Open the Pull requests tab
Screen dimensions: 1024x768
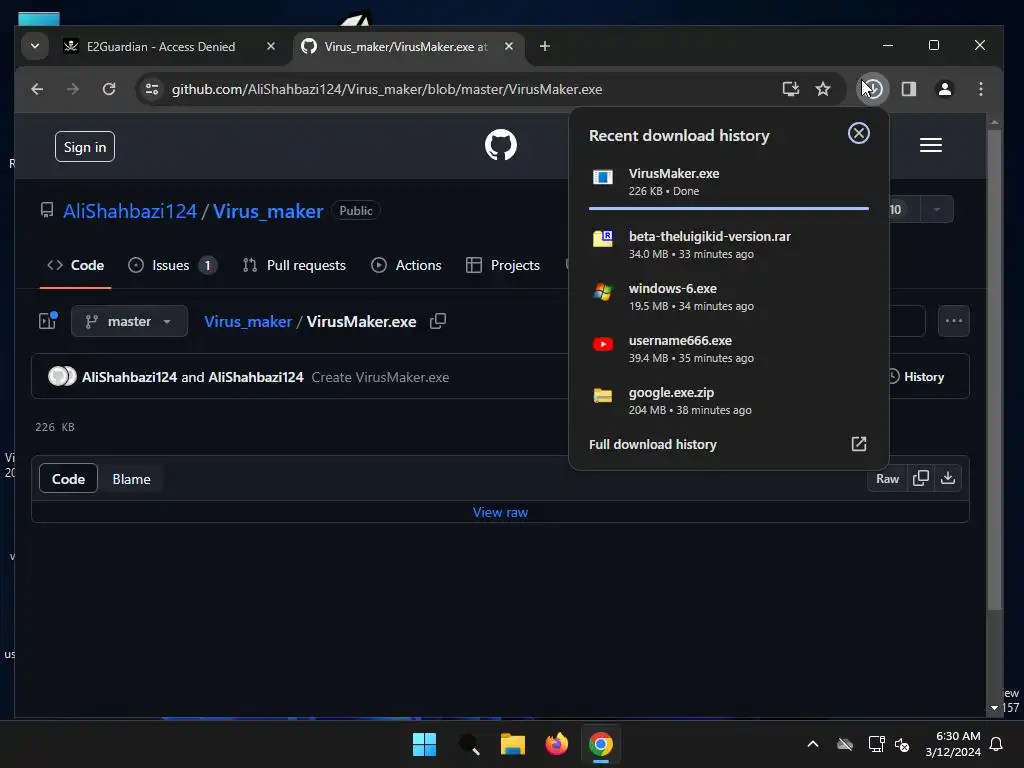coord(294,265)
